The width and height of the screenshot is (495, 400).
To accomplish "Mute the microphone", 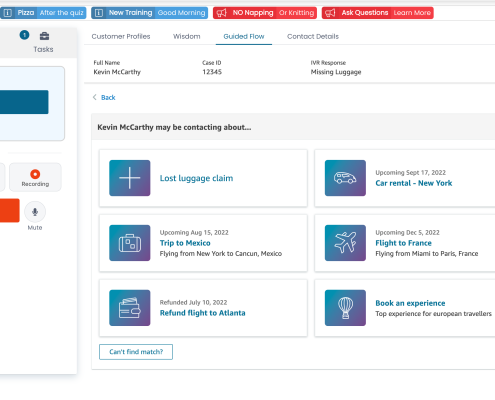I will coord(35,212).
